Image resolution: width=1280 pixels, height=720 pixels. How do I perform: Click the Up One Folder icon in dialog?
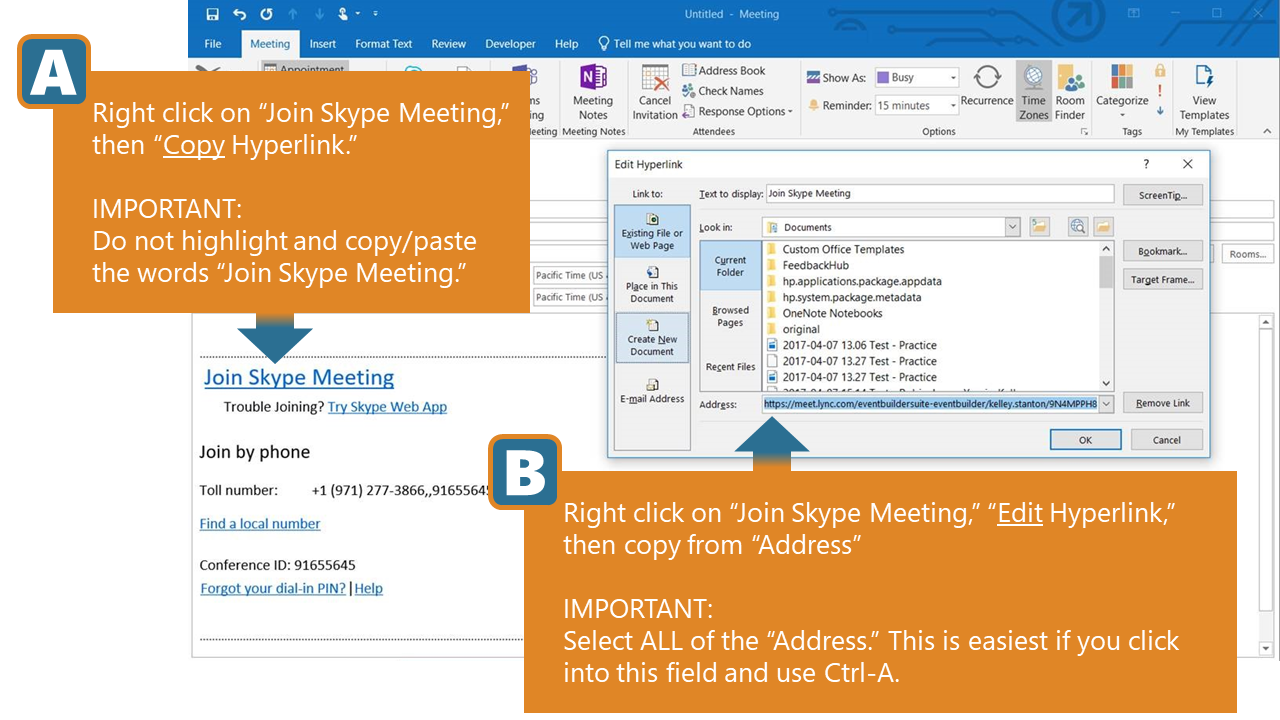1040,227
